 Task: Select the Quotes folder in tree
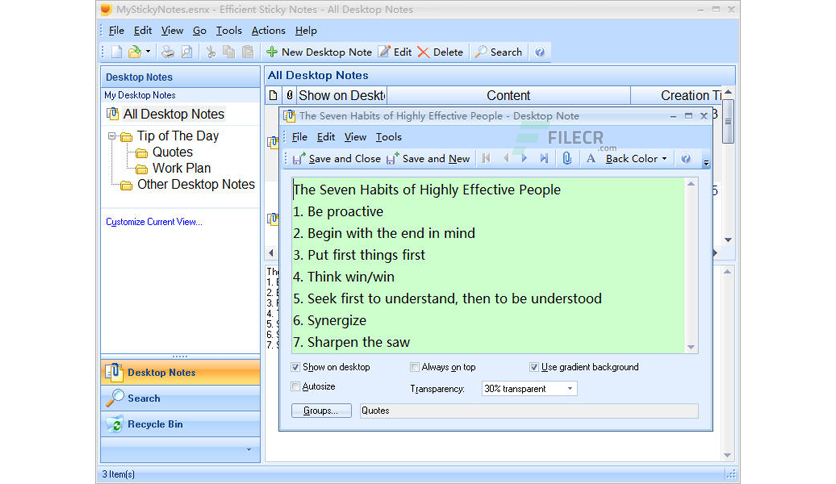[172, 152]
